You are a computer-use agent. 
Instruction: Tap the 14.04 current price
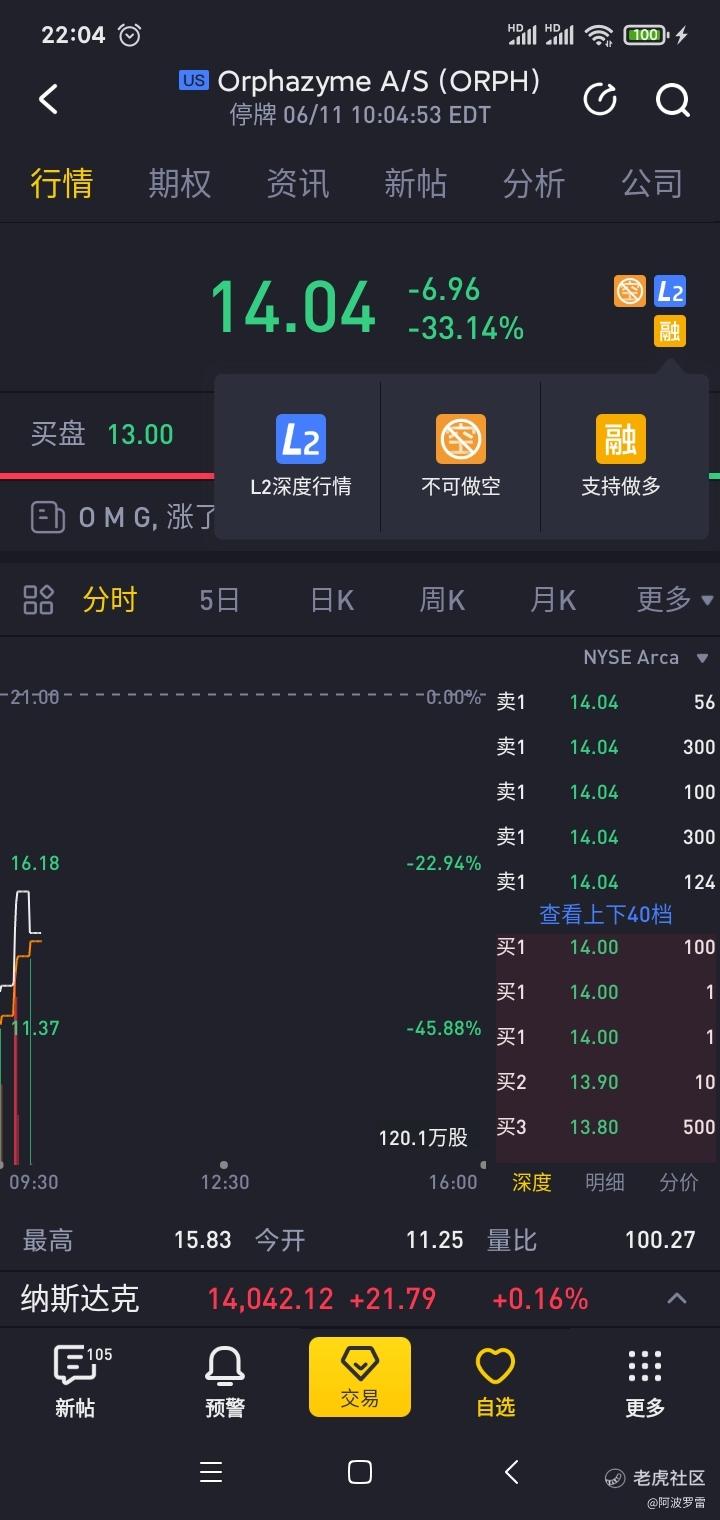[x=292, y=307]
